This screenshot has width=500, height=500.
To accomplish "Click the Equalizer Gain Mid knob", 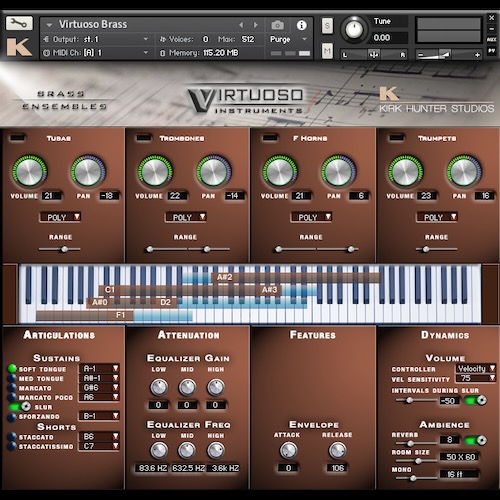I will tap(187, 387).
